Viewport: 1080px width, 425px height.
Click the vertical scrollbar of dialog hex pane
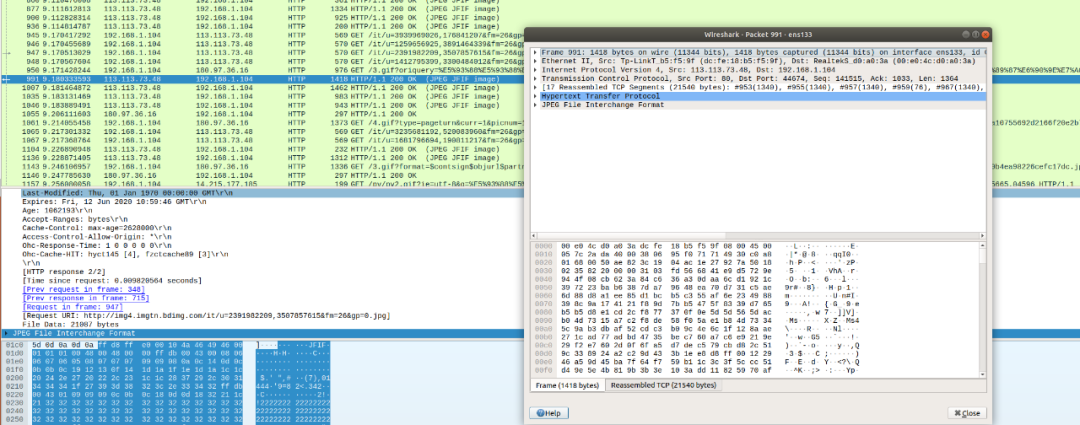click(x=982, y=309)
